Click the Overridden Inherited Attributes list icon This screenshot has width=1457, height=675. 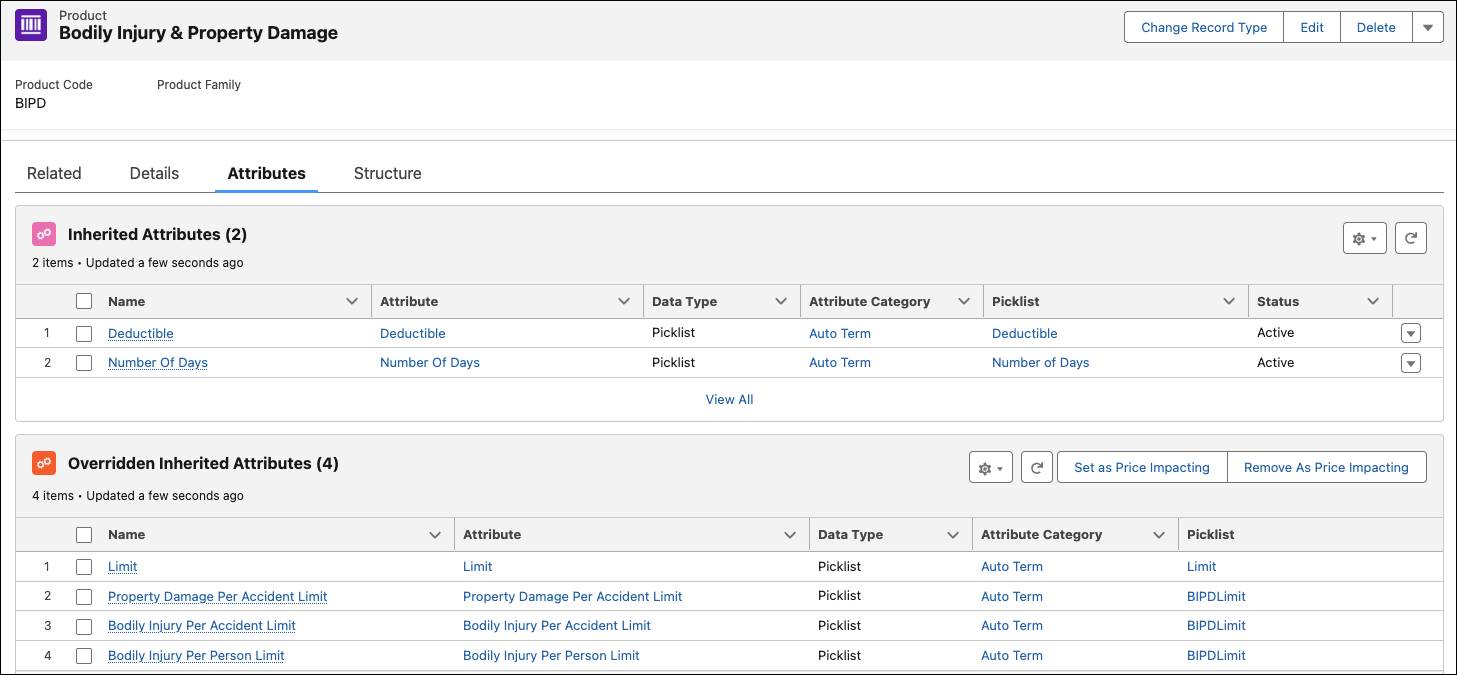43,463
